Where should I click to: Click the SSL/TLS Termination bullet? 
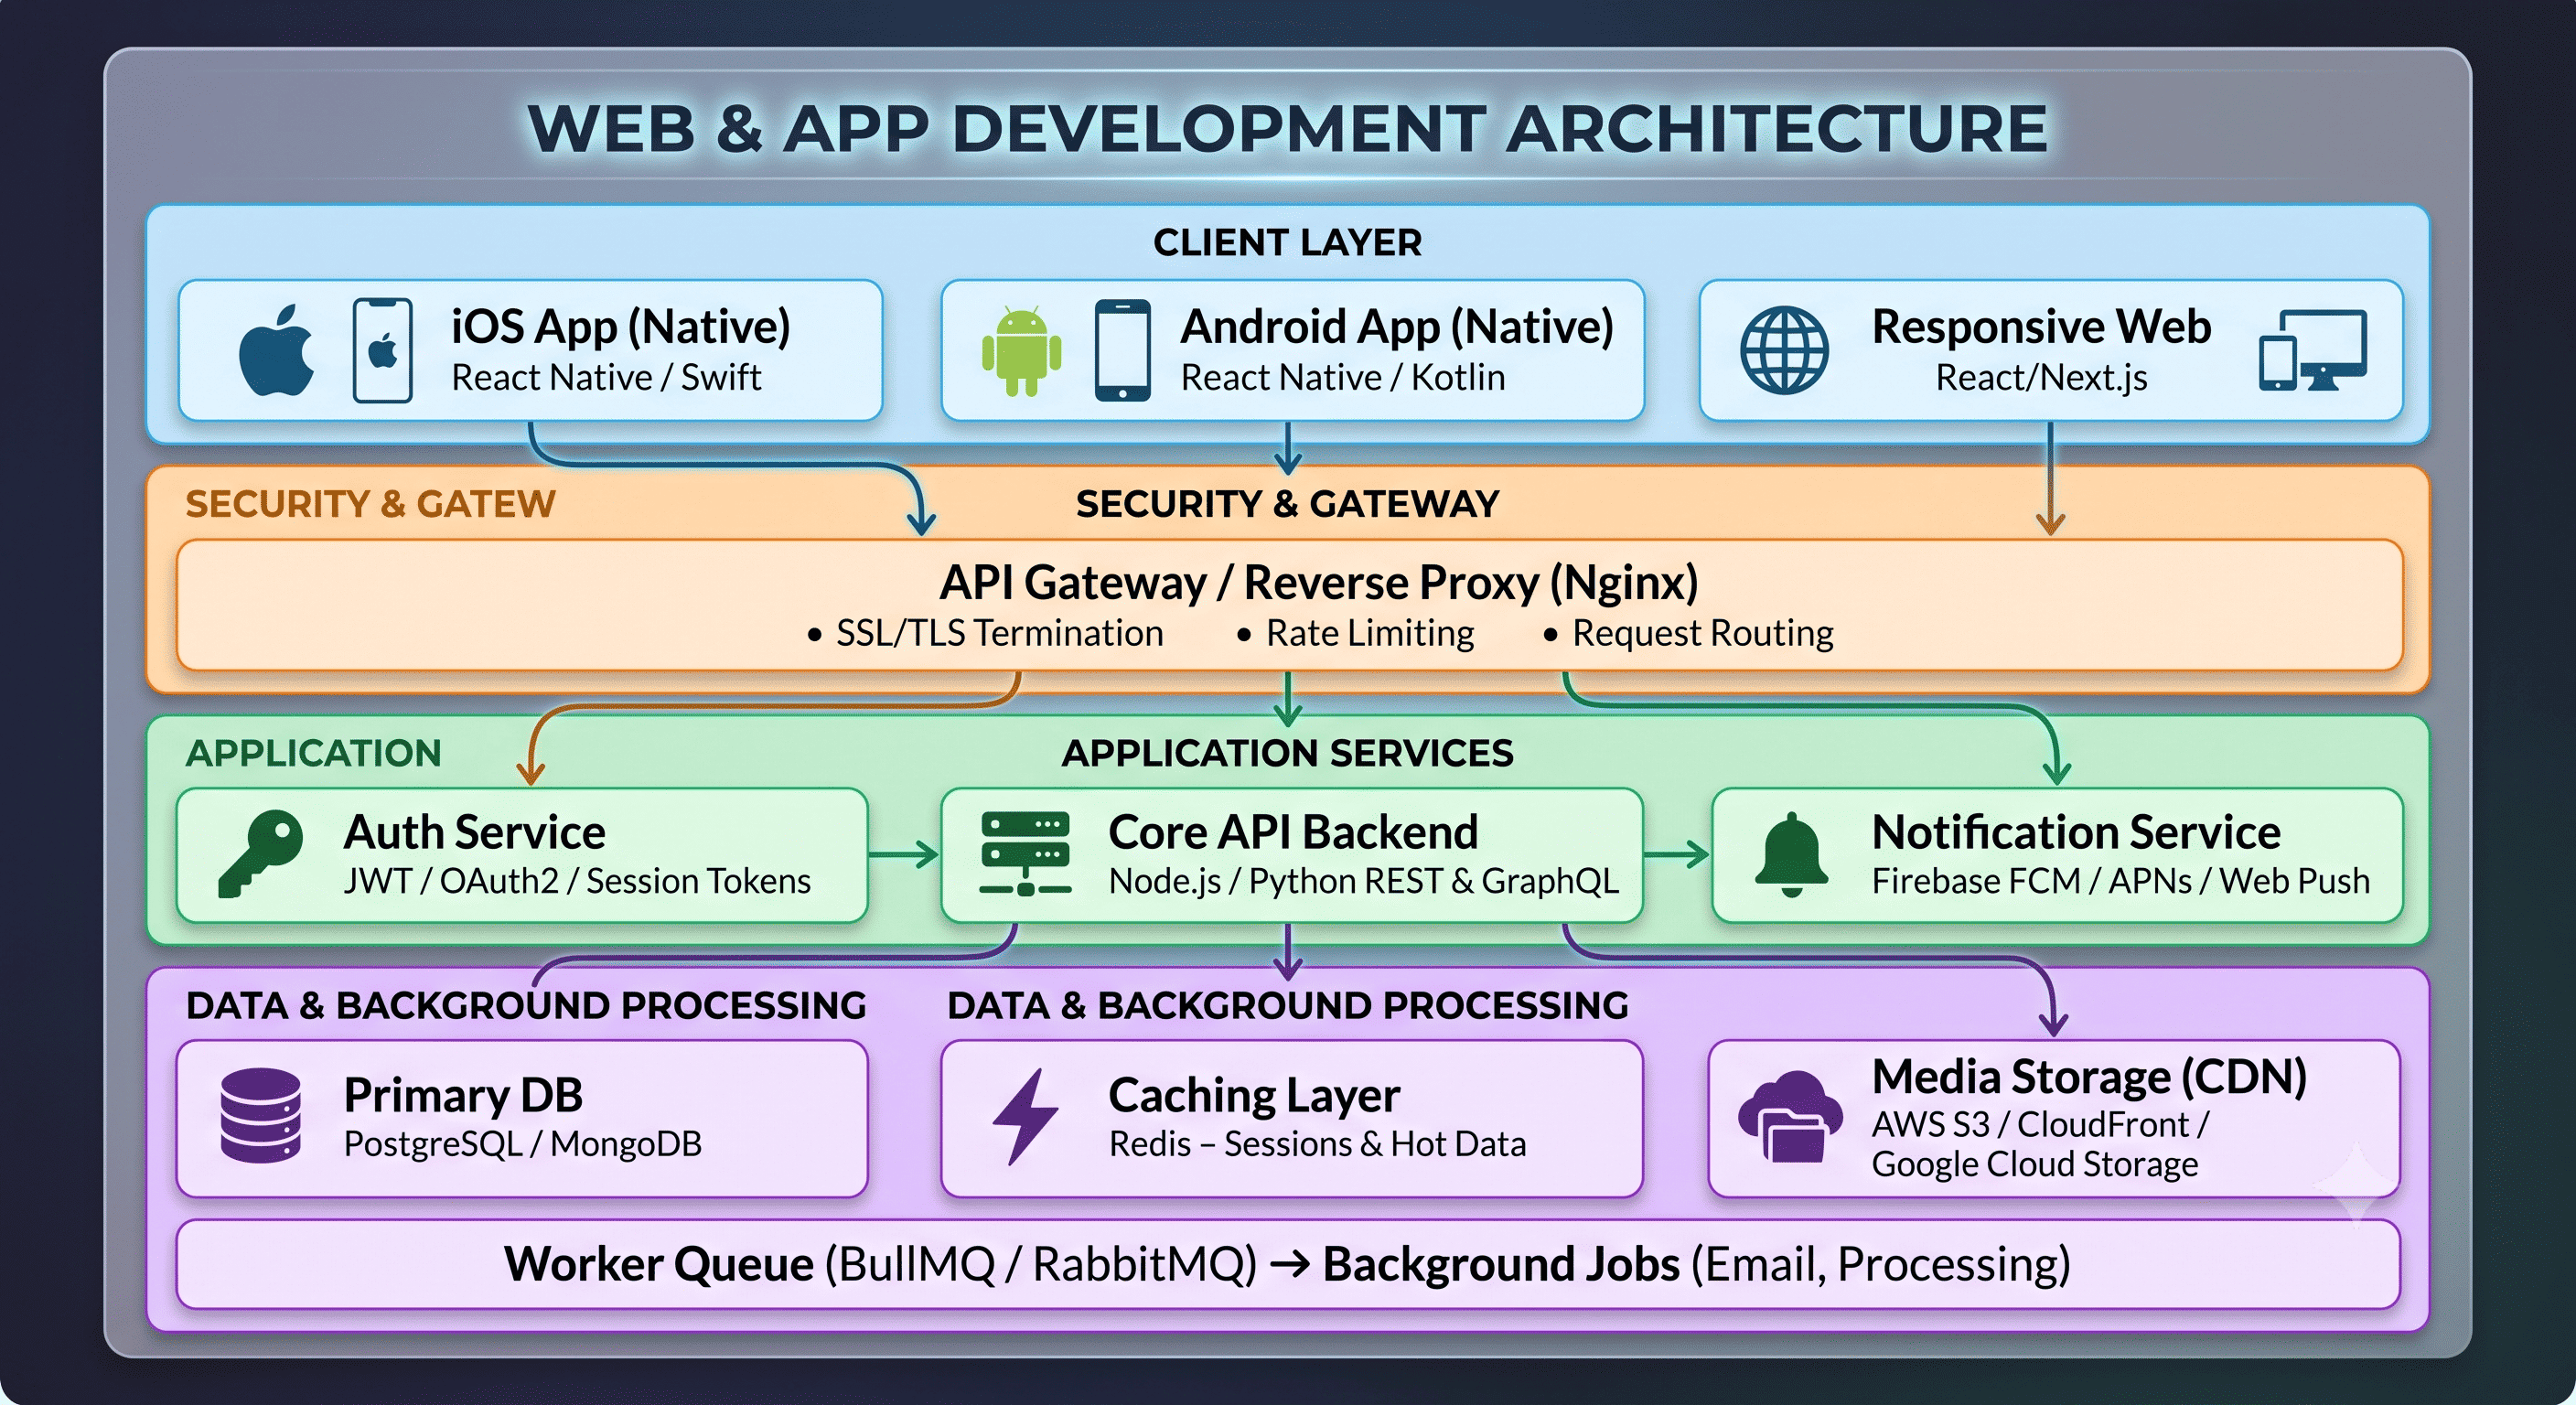pyautogui.click(x=985, y=633)
